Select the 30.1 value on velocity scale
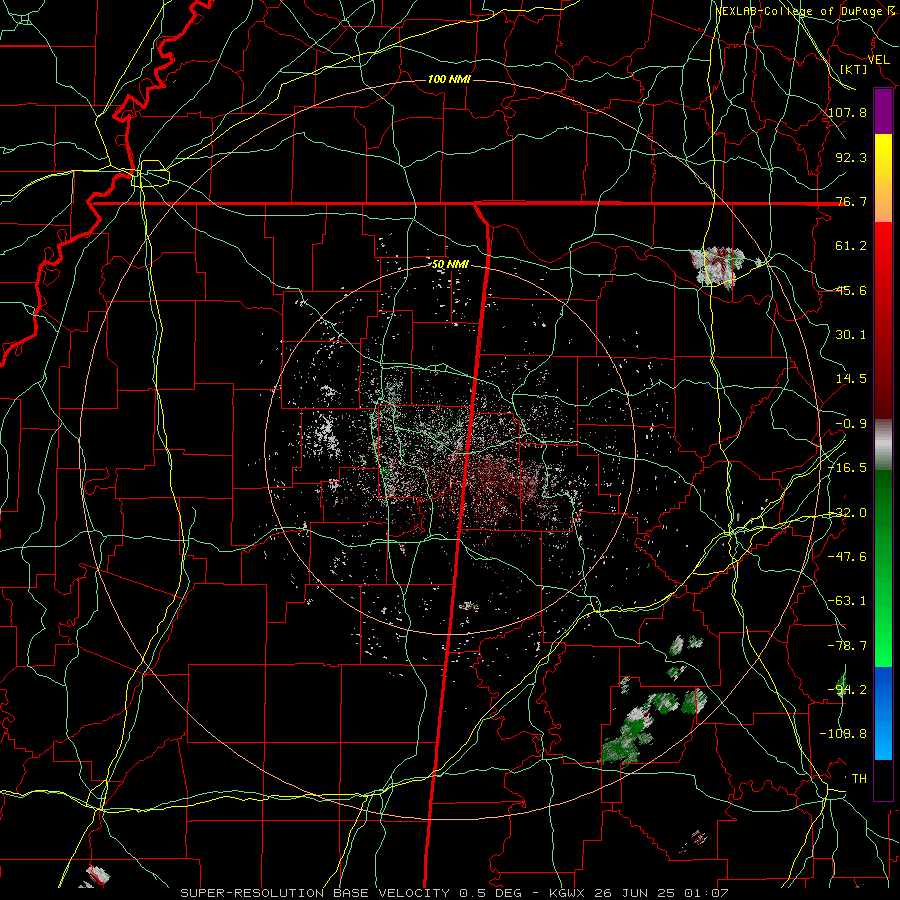Viewport: 900px width, 900px height. (x=851, y=334)
